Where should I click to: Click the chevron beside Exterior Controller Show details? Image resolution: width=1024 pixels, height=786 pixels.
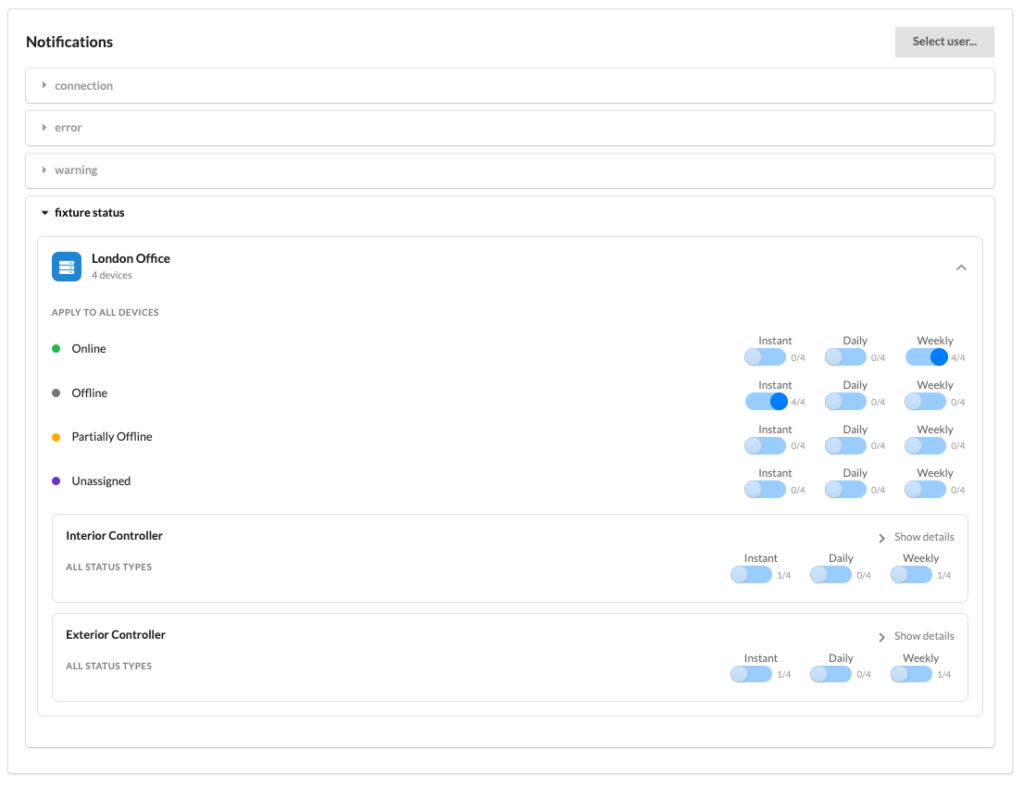pyautogui.click(x=882, y=637)
